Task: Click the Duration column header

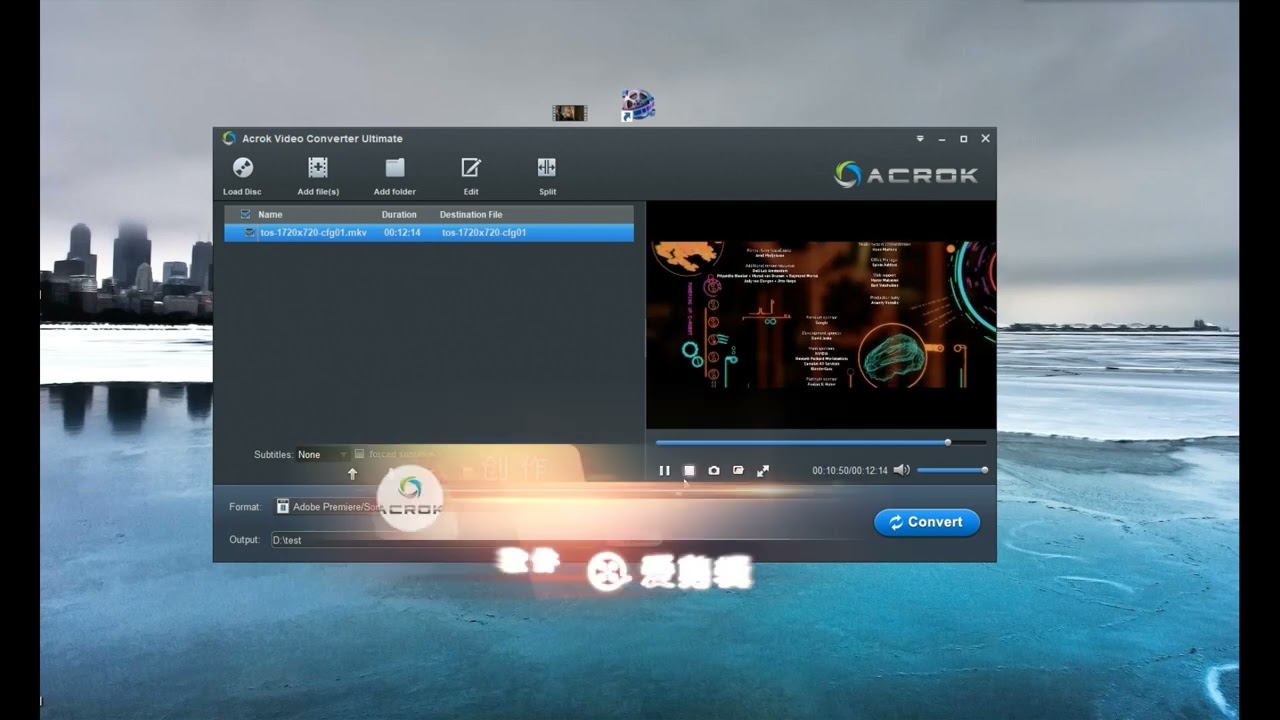Action: pos(399,214)
